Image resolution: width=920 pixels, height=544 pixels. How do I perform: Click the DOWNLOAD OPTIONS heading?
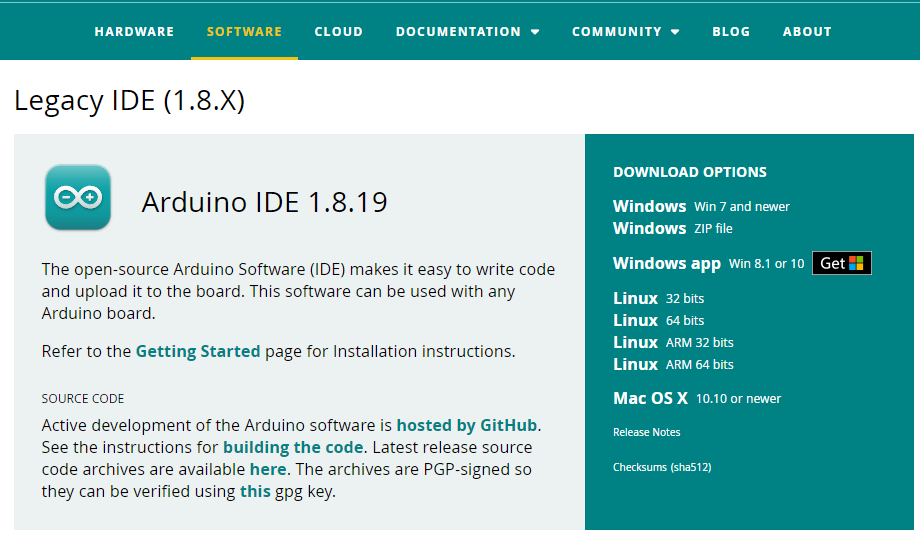tap(690, 172)
